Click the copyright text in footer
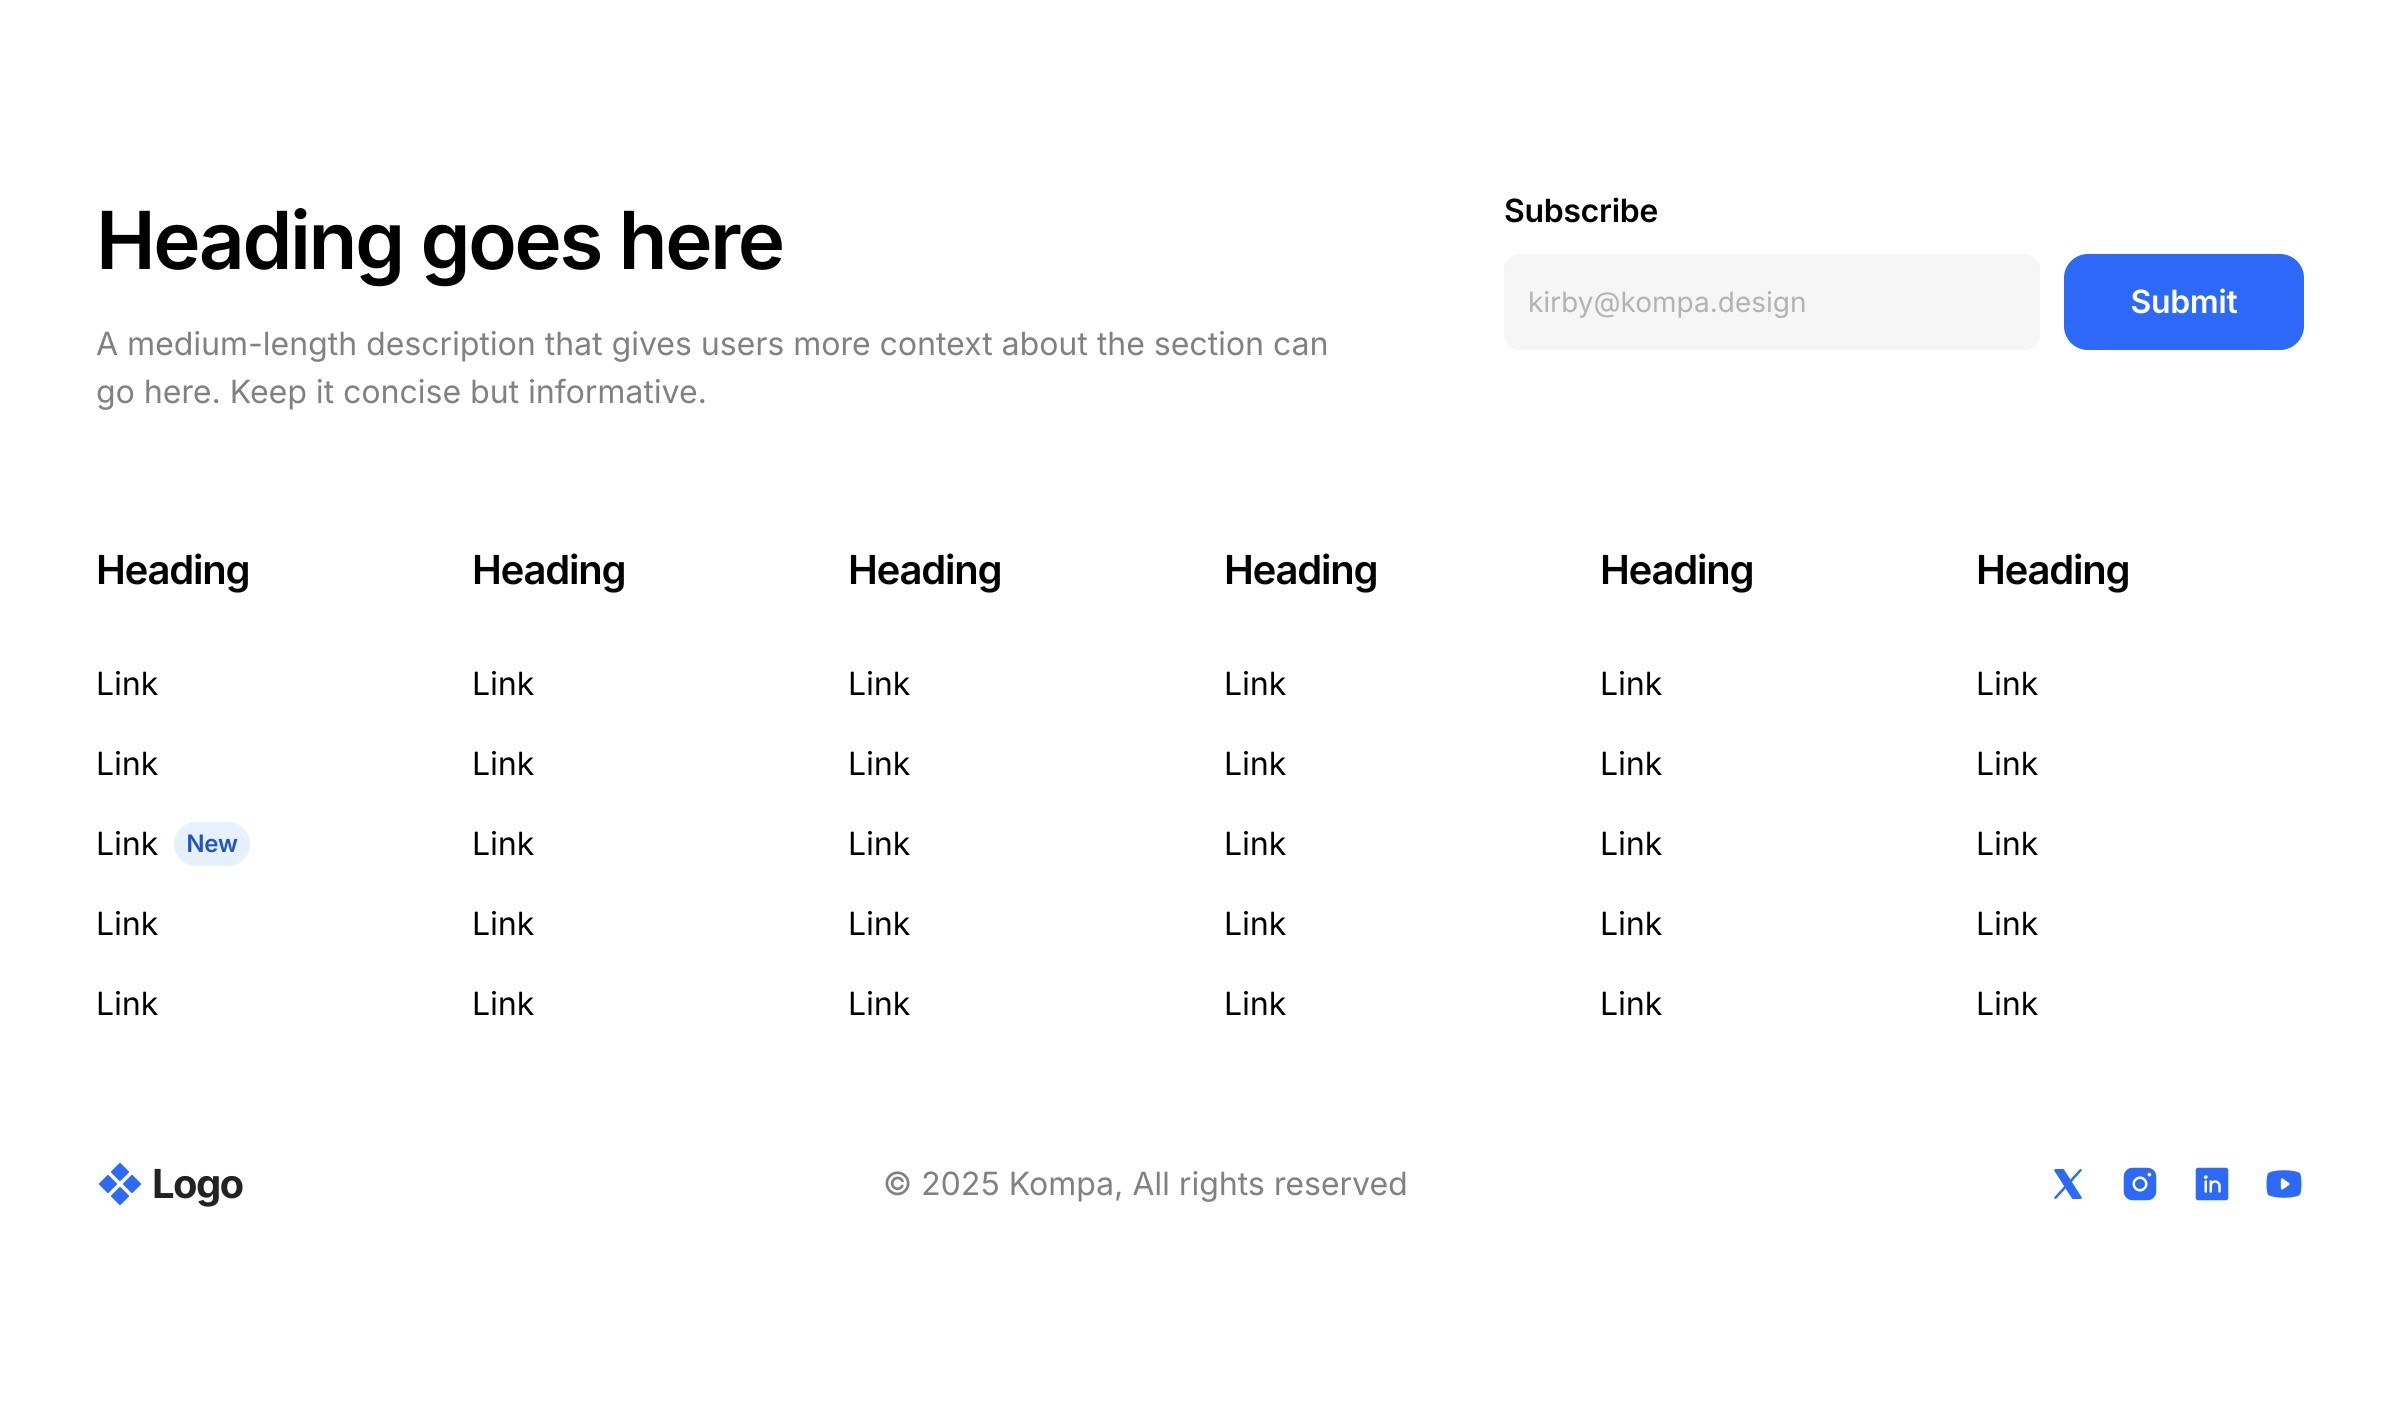 tap(1145, 1184)
